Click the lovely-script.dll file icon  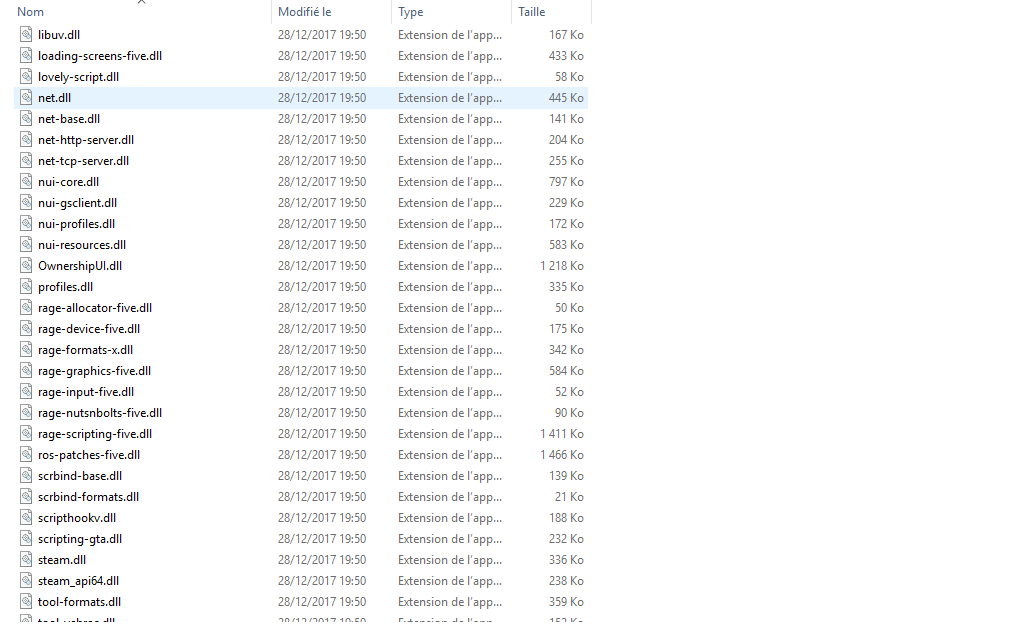[26, 76]
